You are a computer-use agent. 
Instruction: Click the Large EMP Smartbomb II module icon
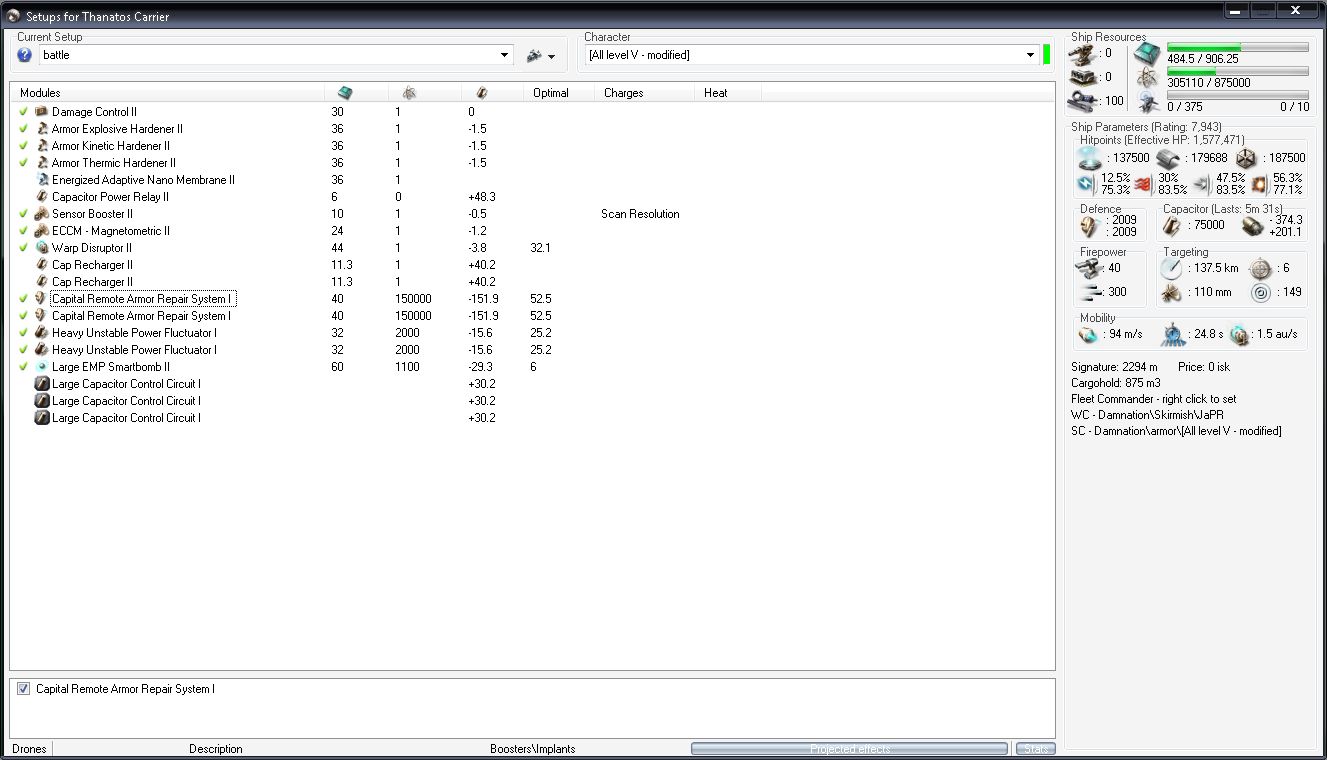point(42,367)
